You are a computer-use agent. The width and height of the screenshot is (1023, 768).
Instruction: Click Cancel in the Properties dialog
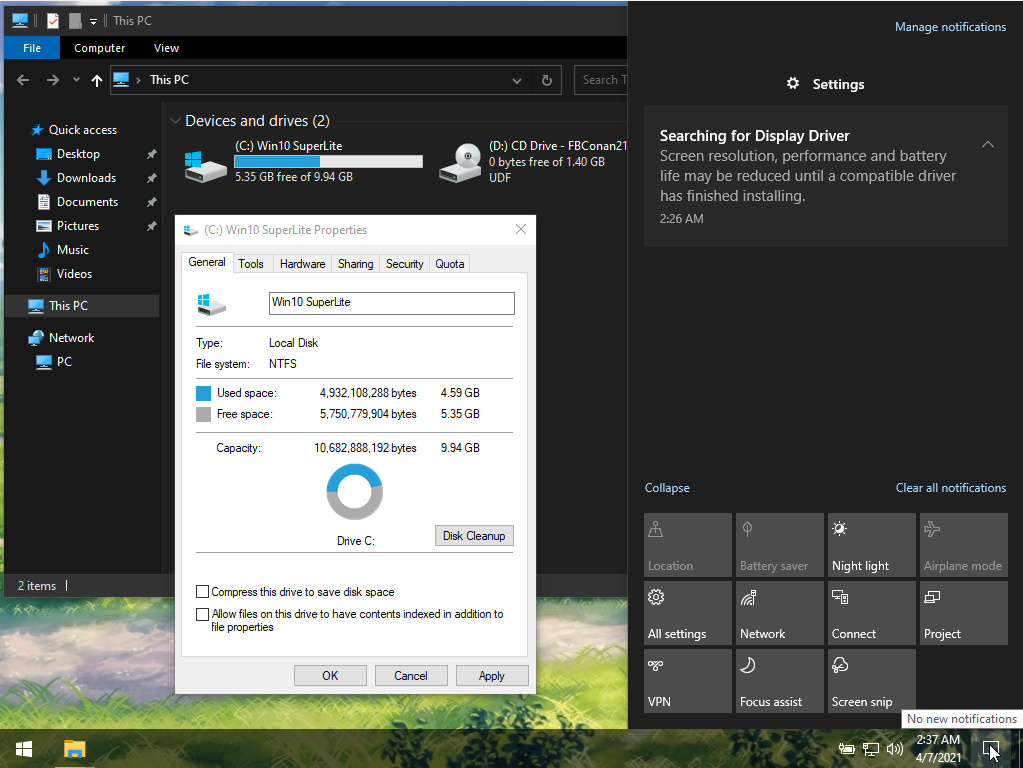pyautogui.click(x=411, y=676)
